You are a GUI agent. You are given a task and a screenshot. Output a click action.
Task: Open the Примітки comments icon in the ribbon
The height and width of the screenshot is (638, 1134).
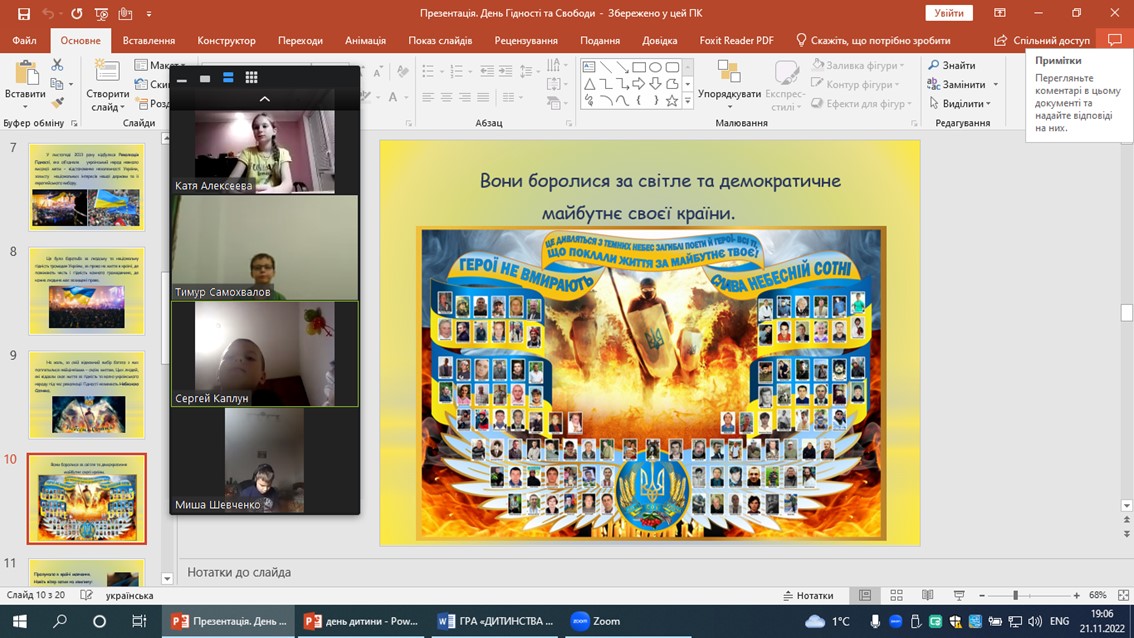click(1115, 41)
